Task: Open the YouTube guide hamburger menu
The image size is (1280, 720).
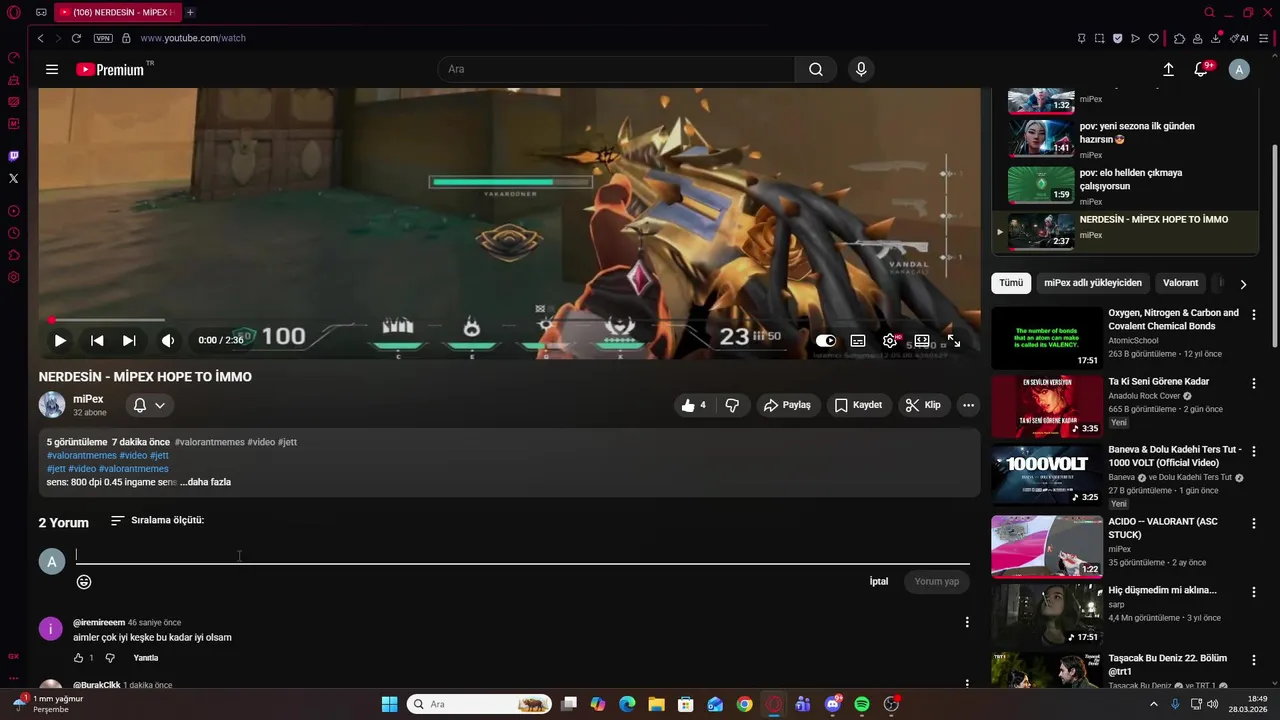Action: 52,69
